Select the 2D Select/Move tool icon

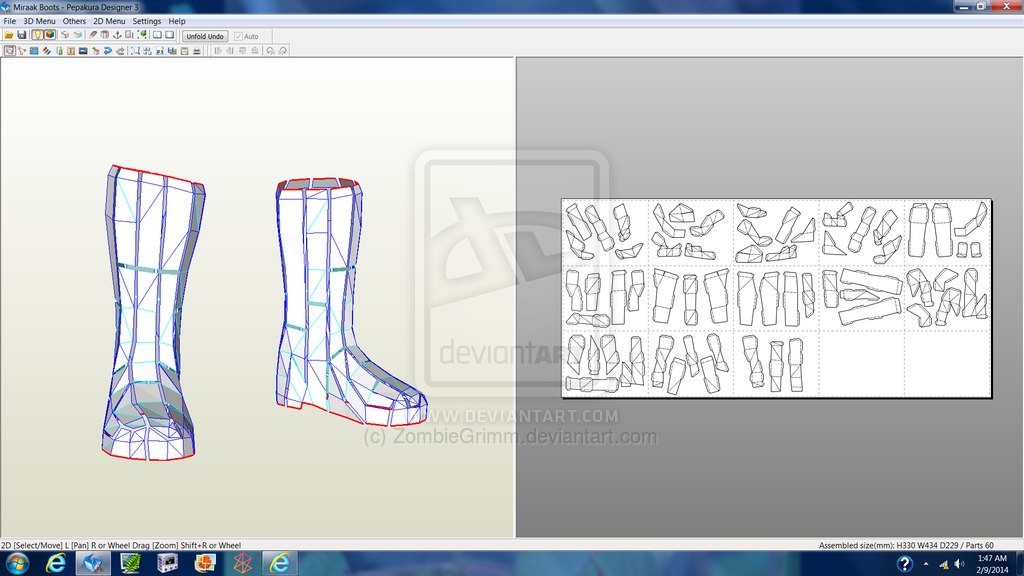pos(10,51)
